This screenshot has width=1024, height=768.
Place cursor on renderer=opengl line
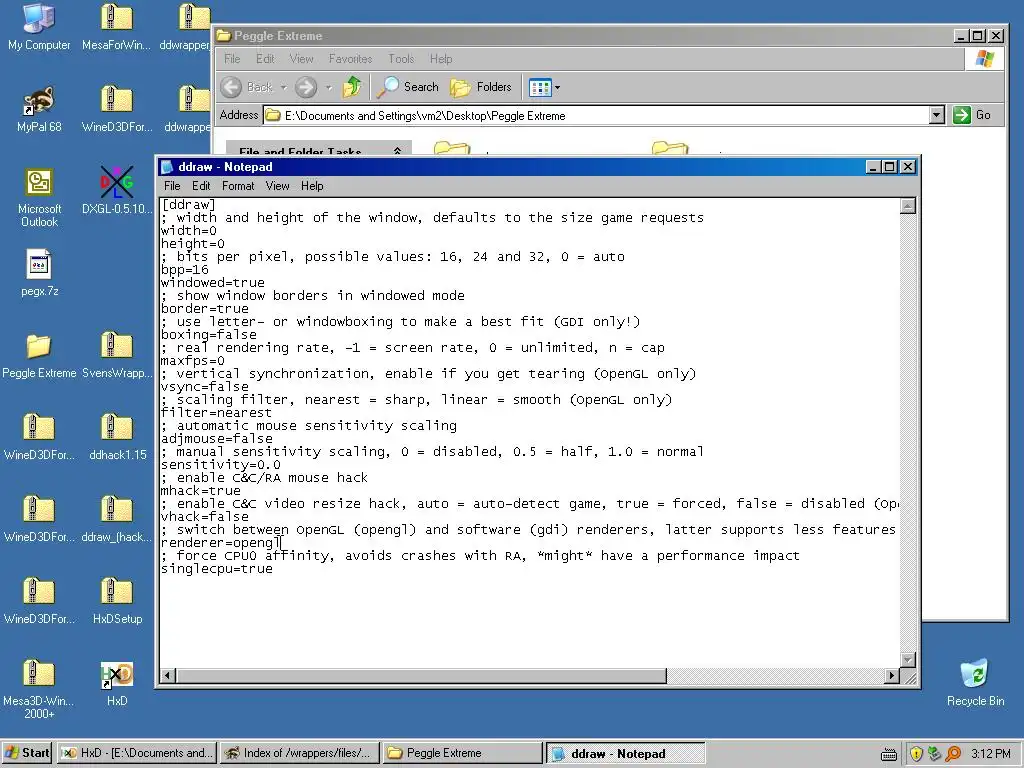[221, 543]
